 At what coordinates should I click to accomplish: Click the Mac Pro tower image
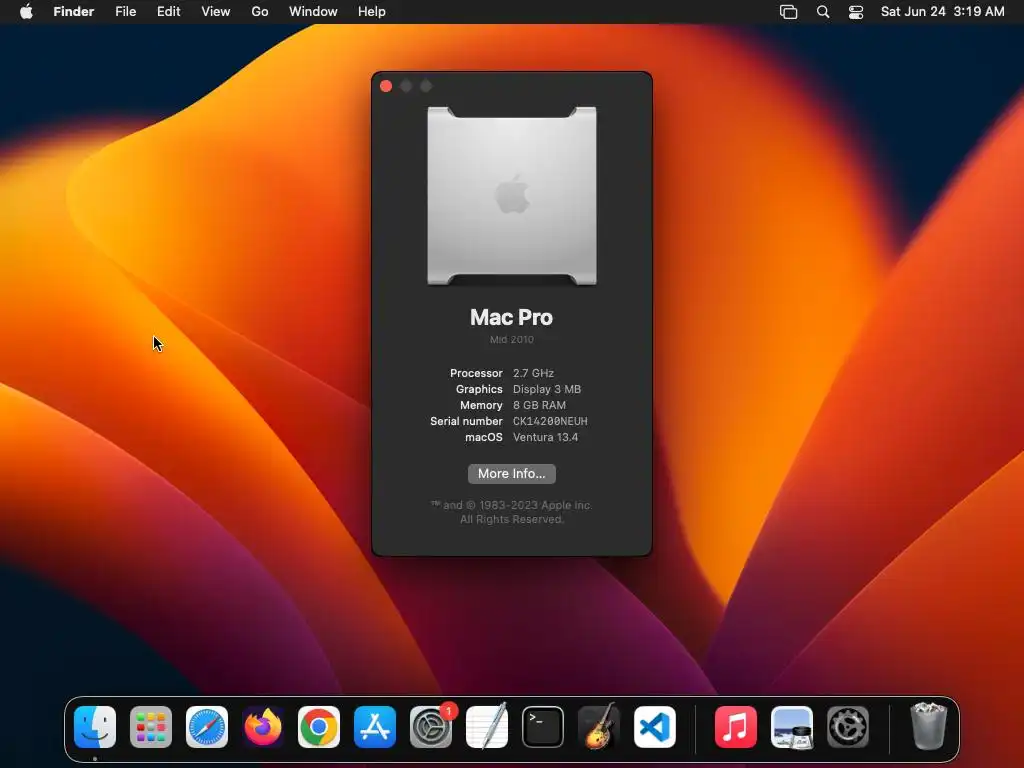coord(512,195)
